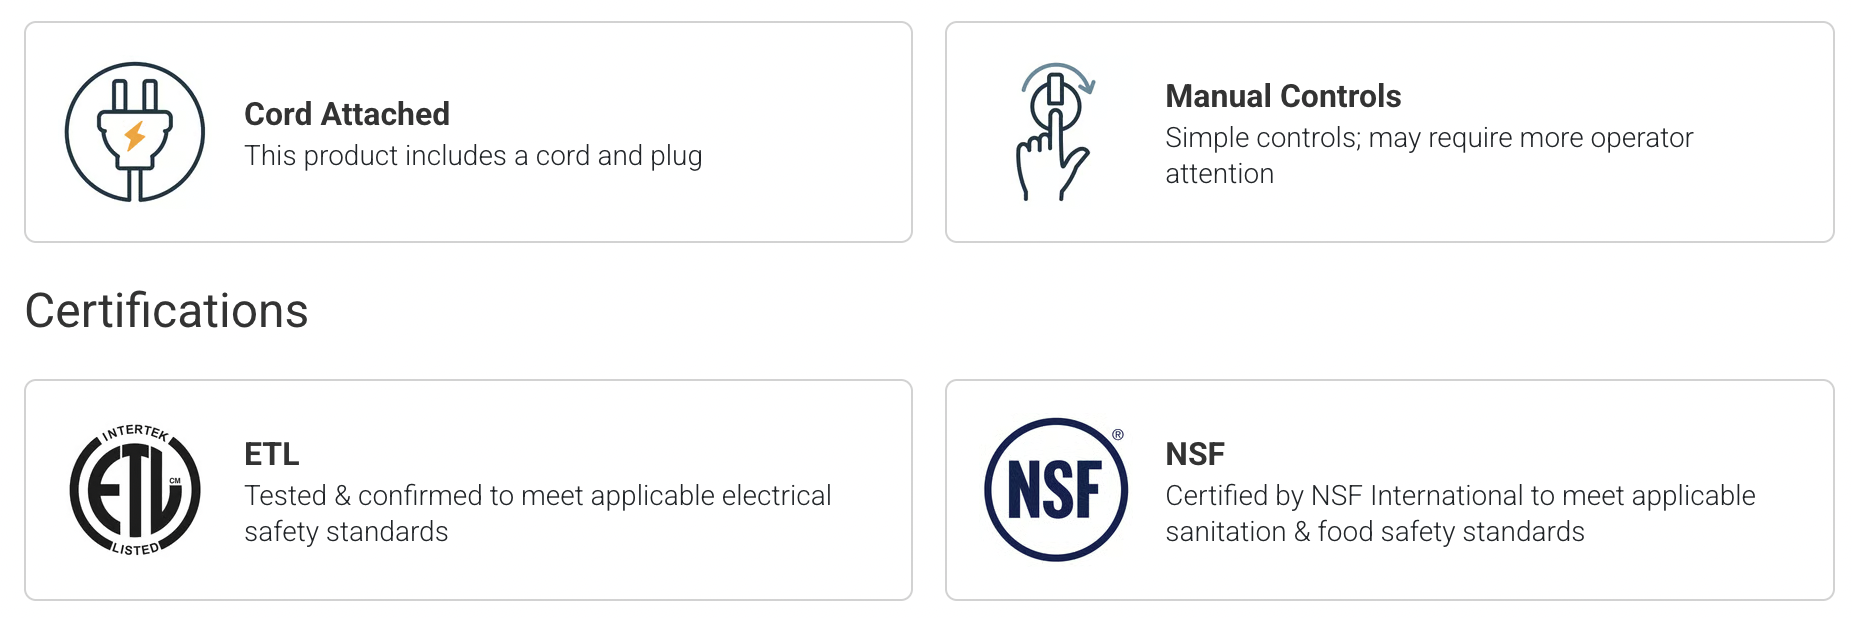The width and height of the screenshot is (1852, 618).
Task: Click the ETL certification title text
Action: 272,454
